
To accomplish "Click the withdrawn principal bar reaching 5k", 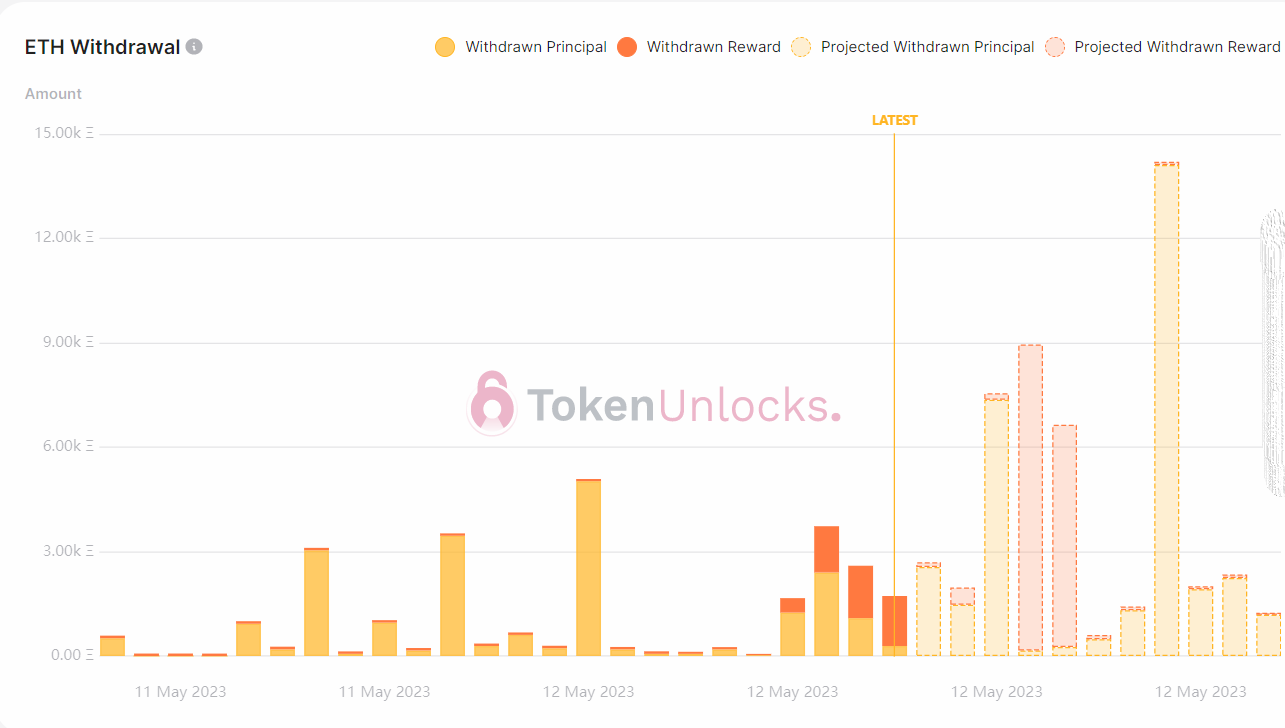I will (x=588, y=568).
